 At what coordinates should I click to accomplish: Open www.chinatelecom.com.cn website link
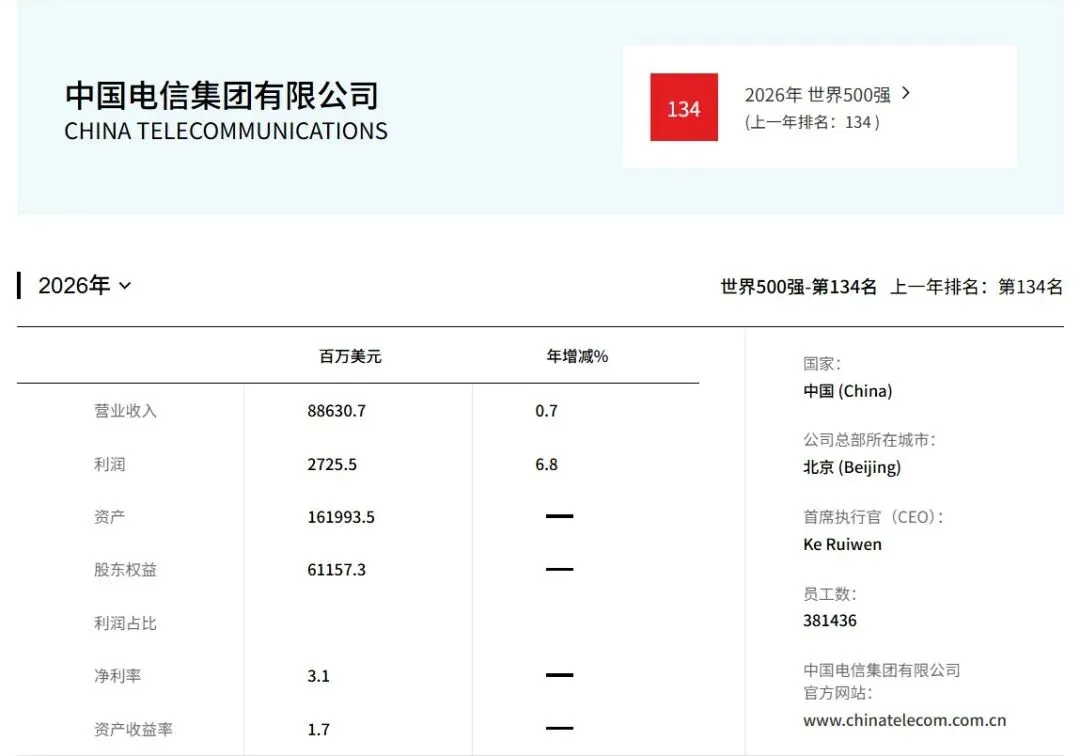coord(904,720)
